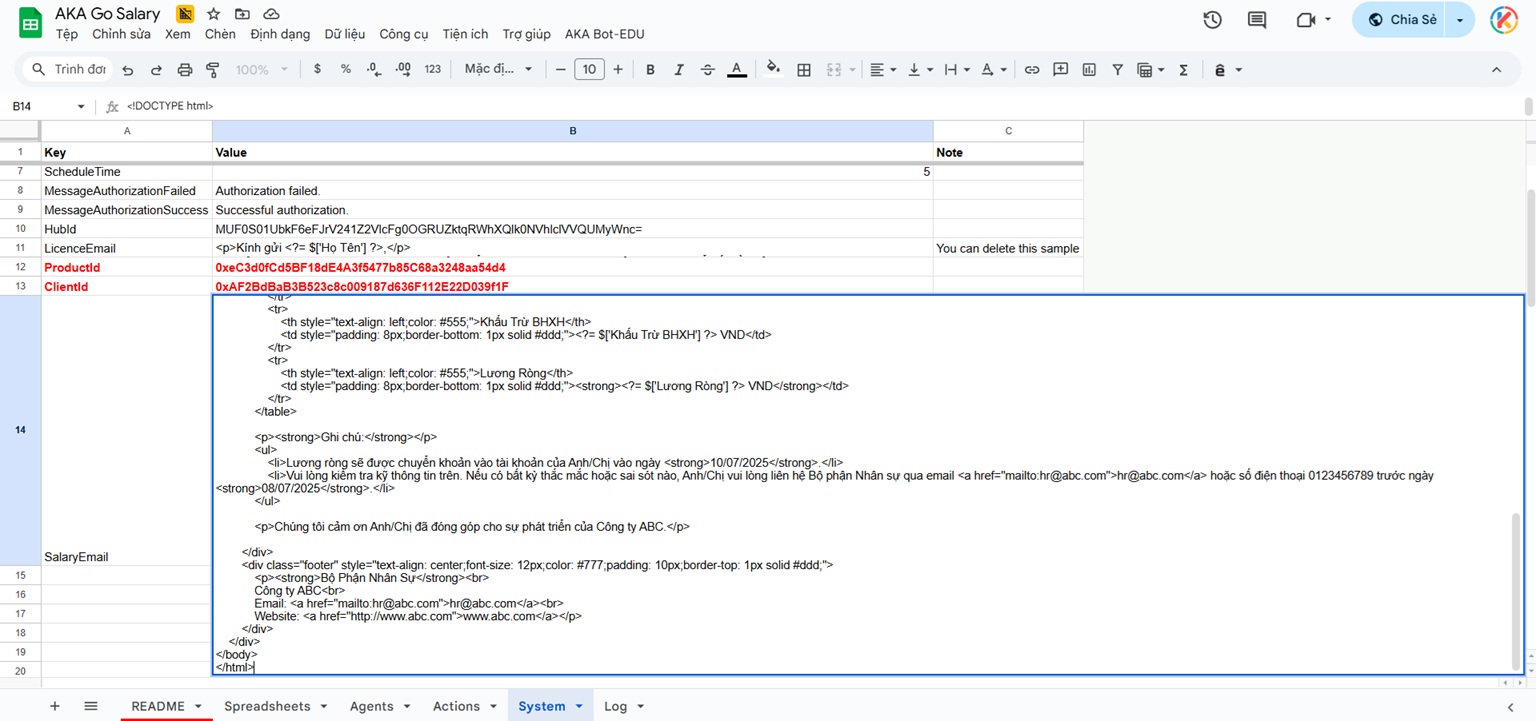The width and height of the screenshot is (1536, 721).
Task: Click the Chia sẻ share button
Action: pos(1402,20)
